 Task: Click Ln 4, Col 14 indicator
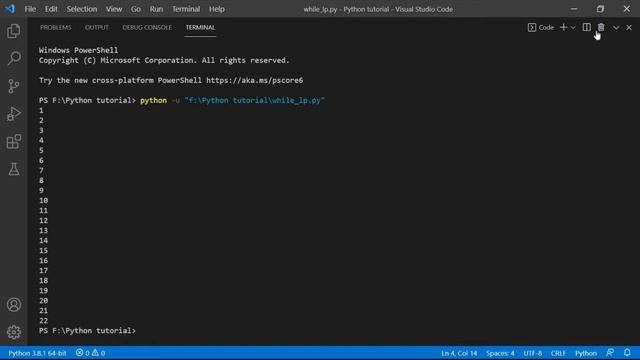coord(459,353)
